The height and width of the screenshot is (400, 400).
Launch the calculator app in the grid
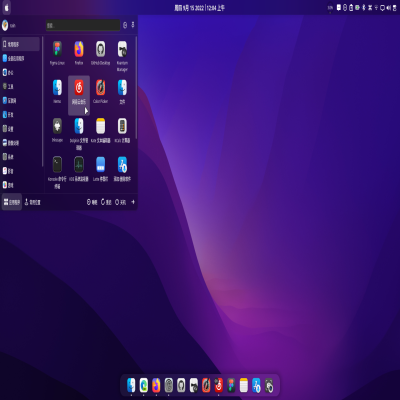click(x=122, y=130)
